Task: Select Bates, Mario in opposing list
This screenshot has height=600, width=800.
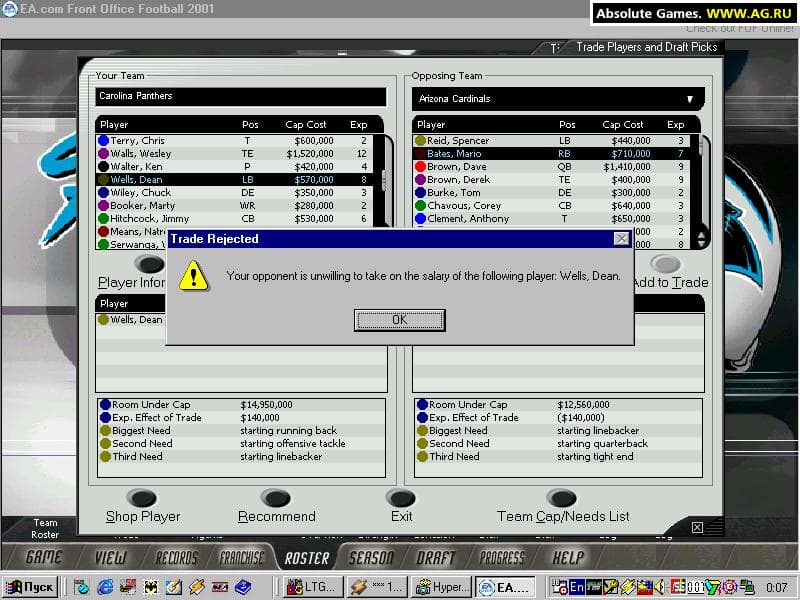Action: pos(551,154)
